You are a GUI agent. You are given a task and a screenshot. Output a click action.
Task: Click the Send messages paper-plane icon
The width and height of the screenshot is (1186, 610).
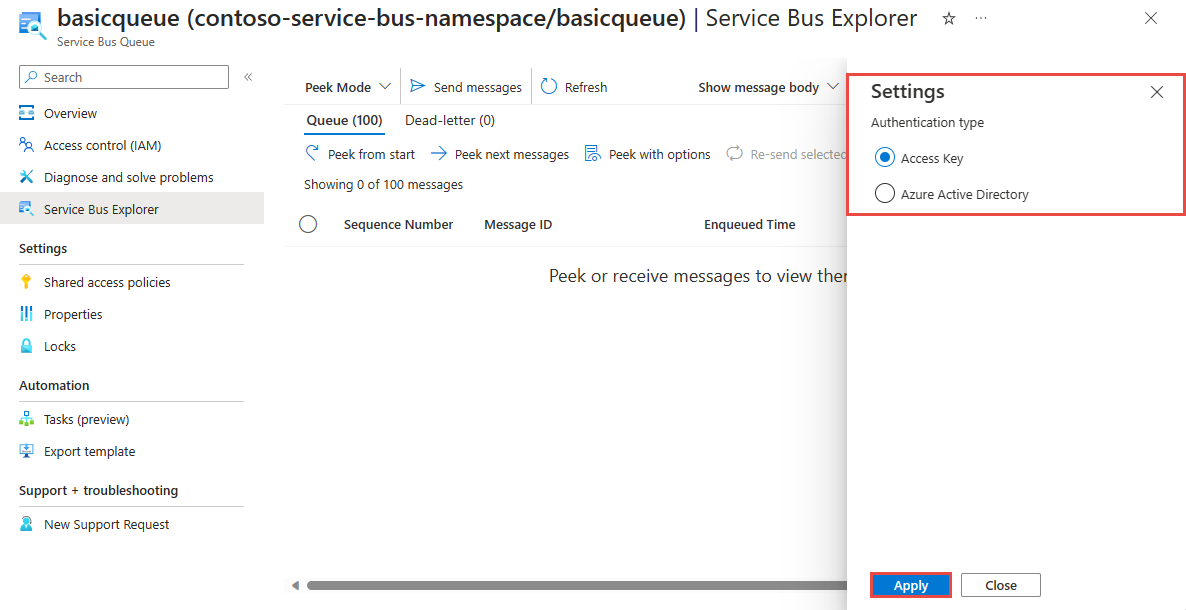coord(418,87)
